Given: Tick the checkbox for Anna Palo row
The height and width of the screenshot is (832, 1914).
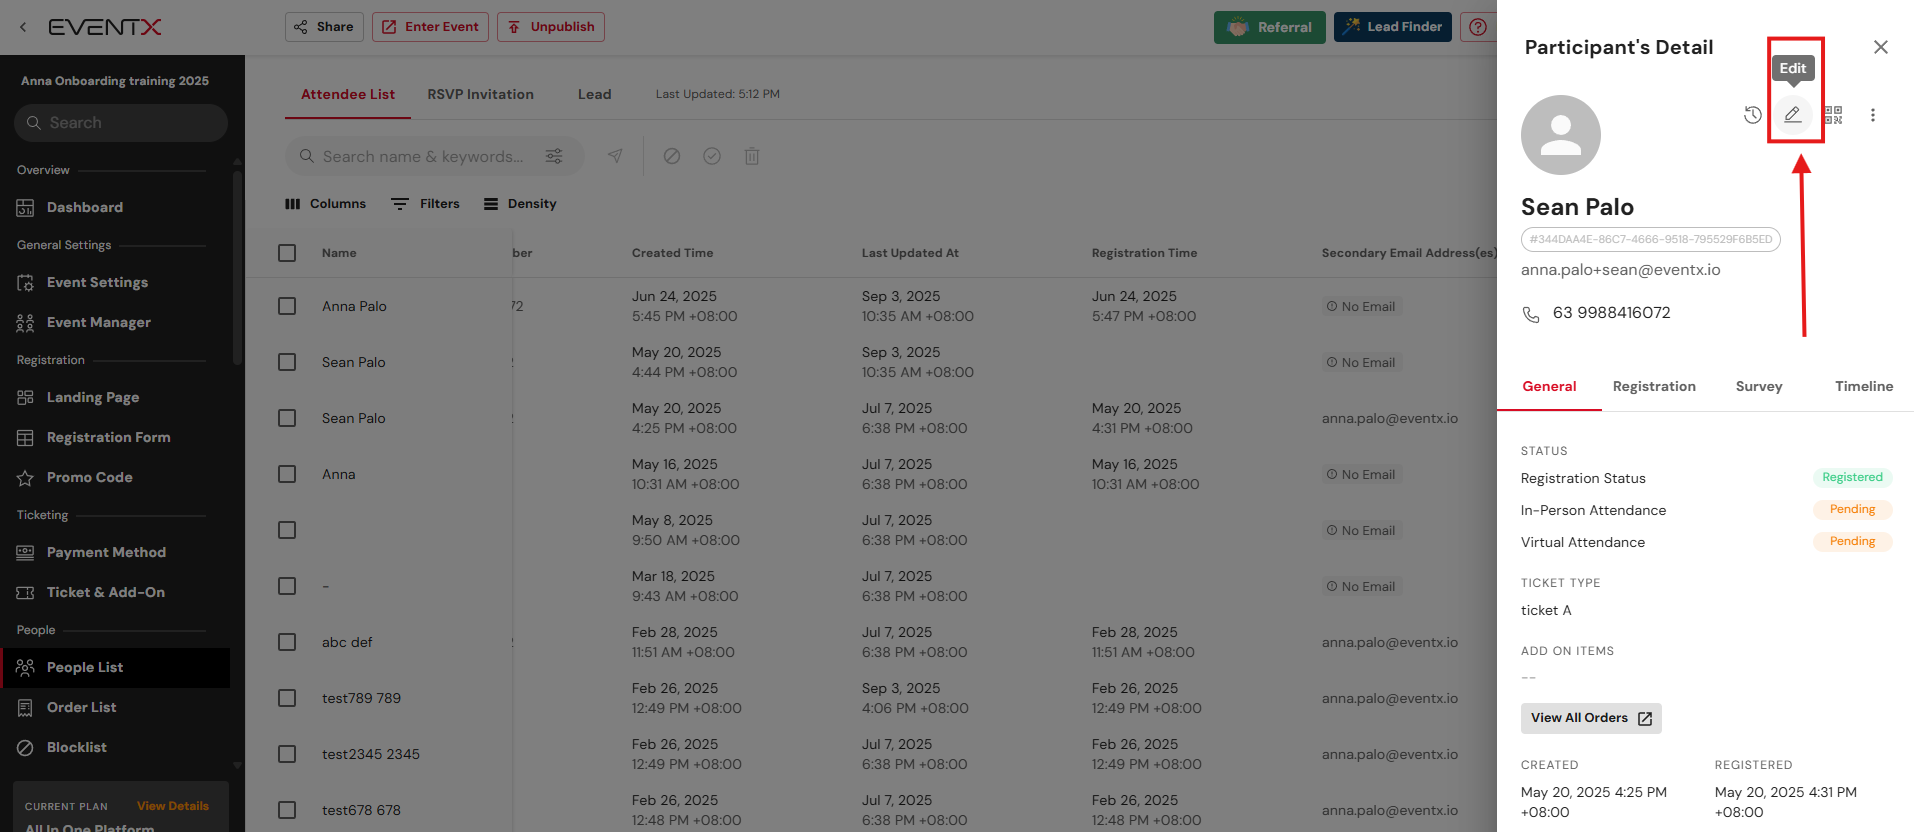Looking at the screenshot, I should pos(287,306).
